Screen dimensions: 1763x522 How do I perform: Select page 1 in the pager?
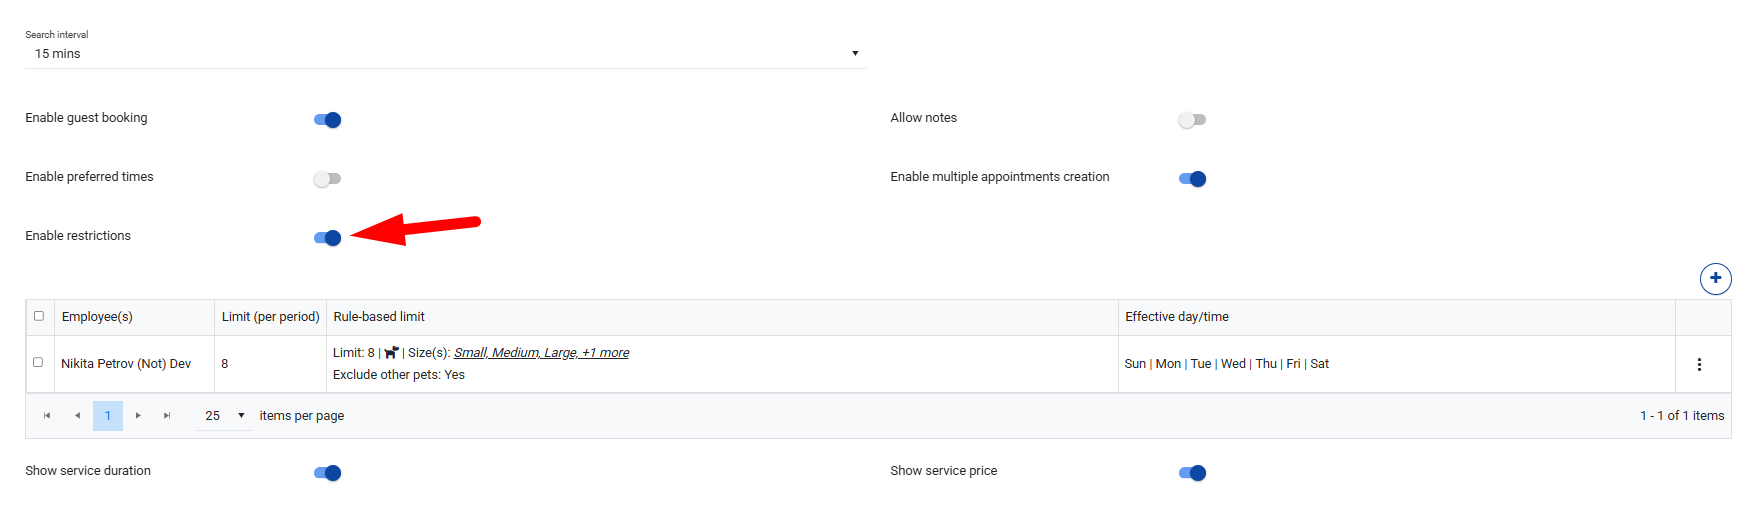(108, 416)
